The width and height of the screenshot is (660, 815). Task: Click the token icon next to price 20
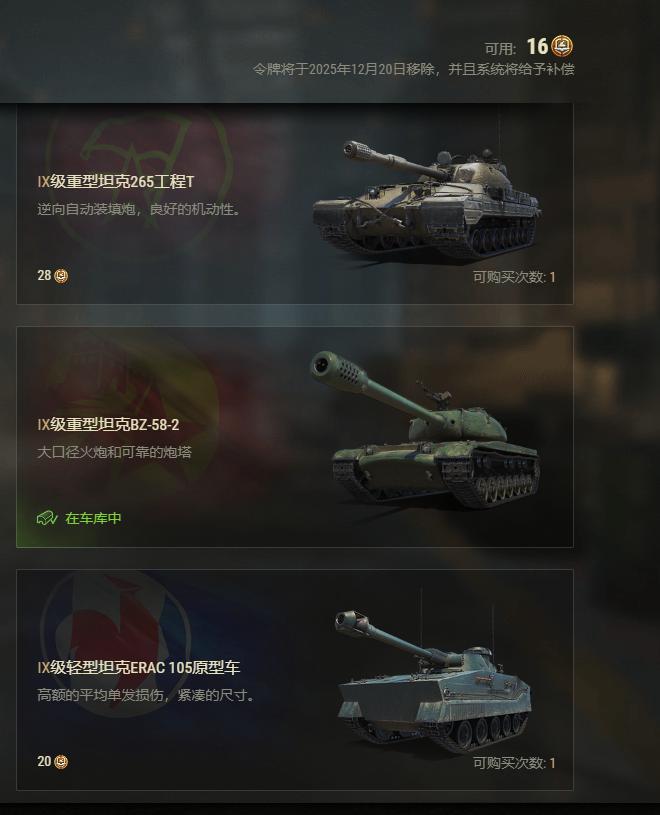tap(61, 761)
